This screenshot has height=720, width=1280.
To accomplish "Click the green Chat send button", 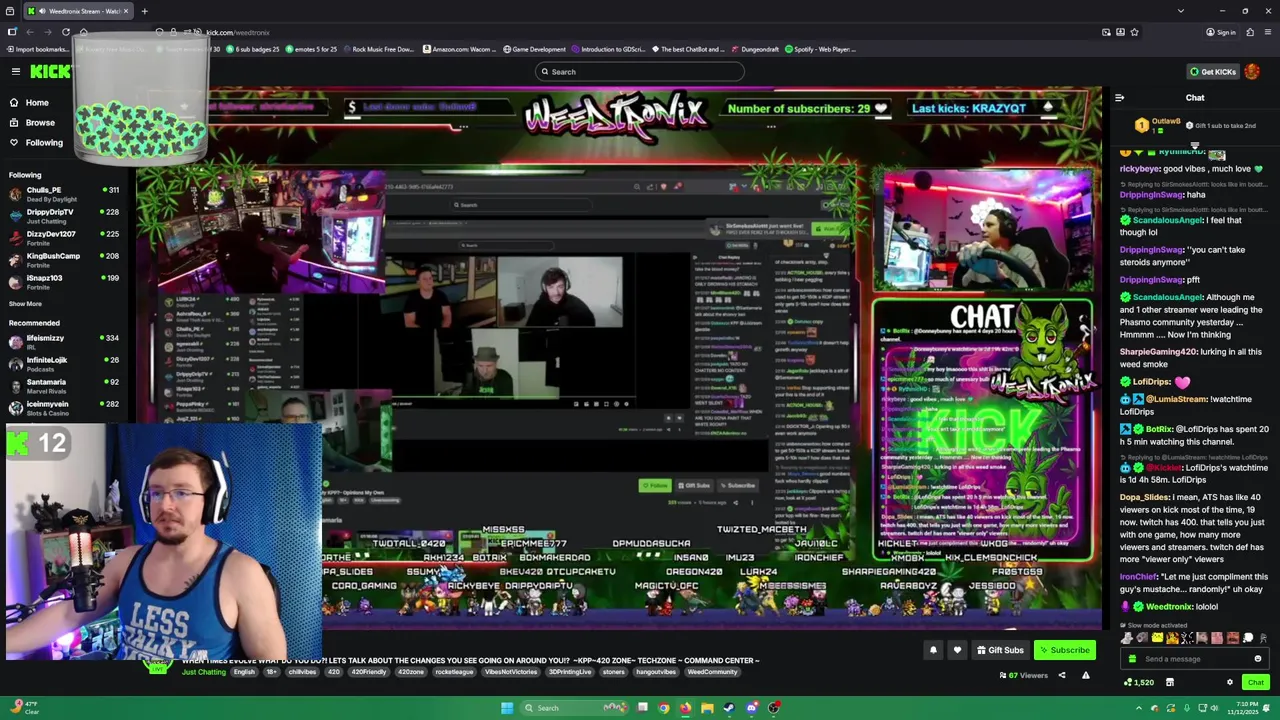I will 1255,682.
